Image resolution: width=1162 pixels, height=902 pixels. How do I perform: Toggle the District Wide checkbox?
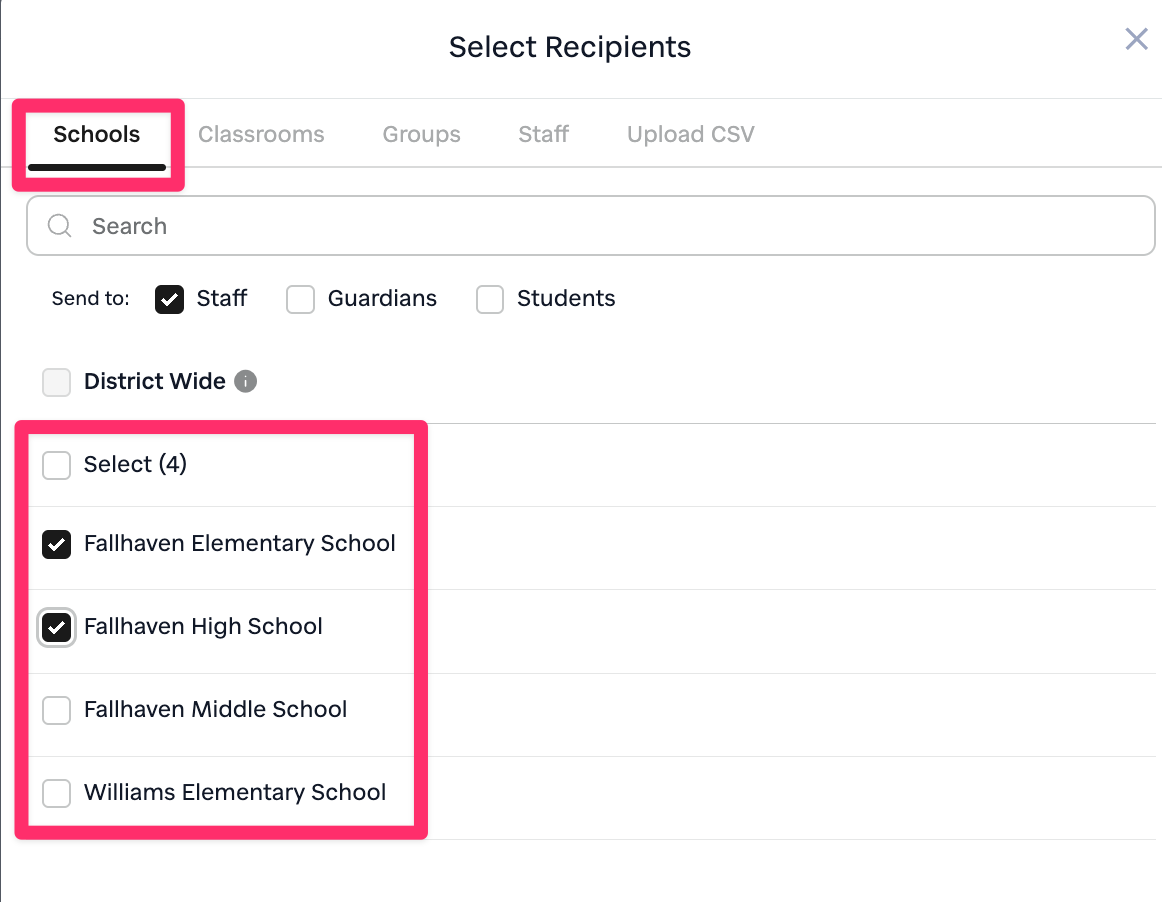click(57, 382)
